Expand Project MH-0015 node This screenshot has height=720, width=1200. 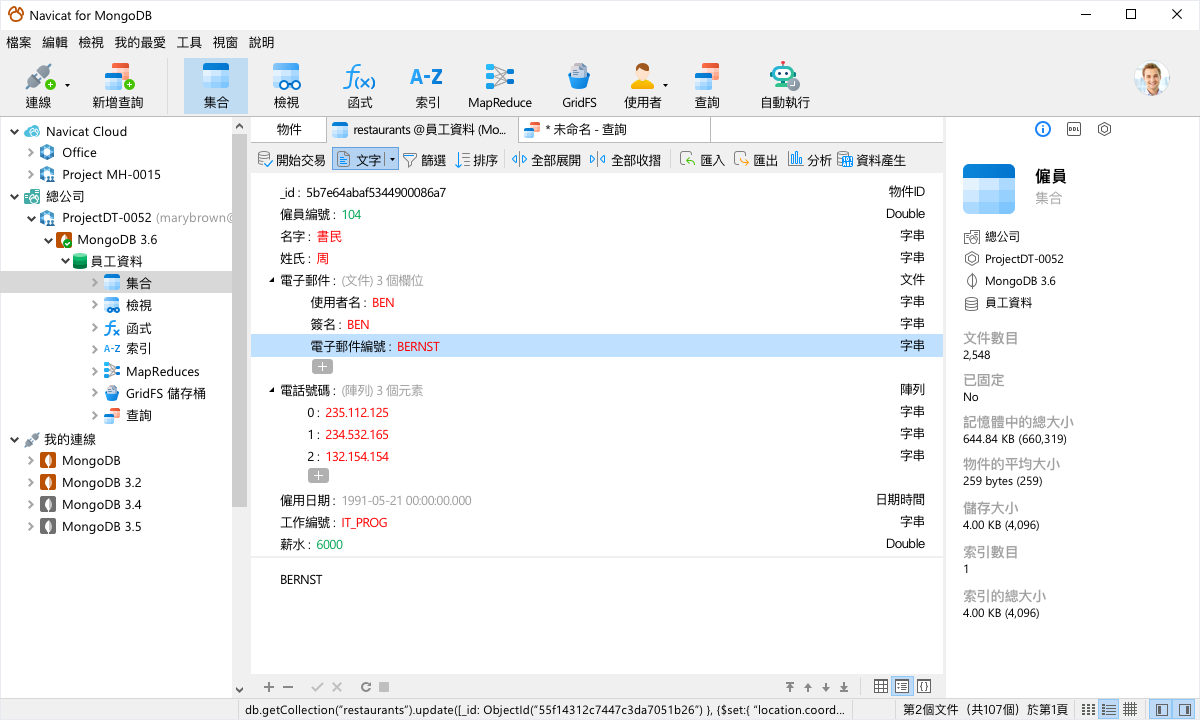(30, 175)
